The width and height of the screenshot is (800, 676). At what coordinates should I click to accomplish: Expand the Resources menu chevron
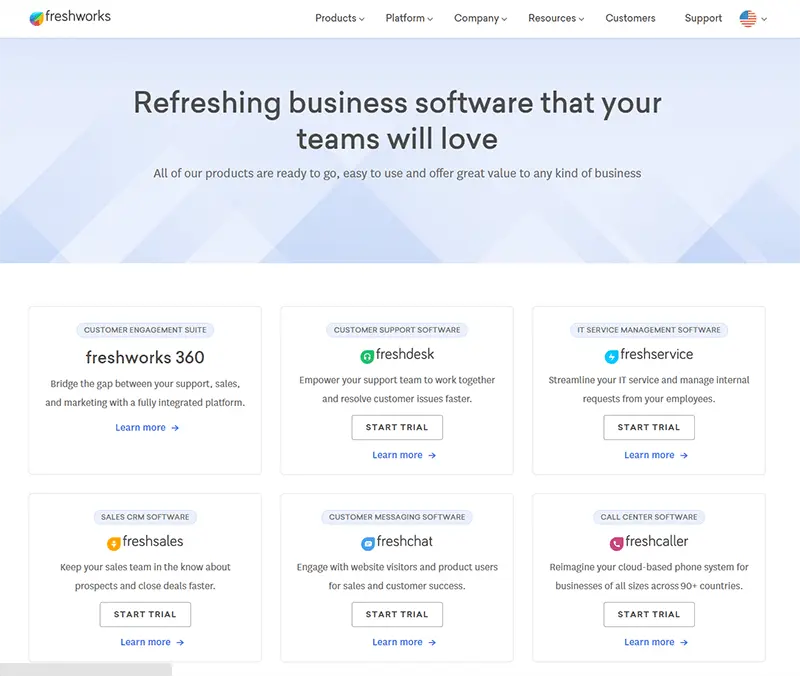tap(581, 19)
